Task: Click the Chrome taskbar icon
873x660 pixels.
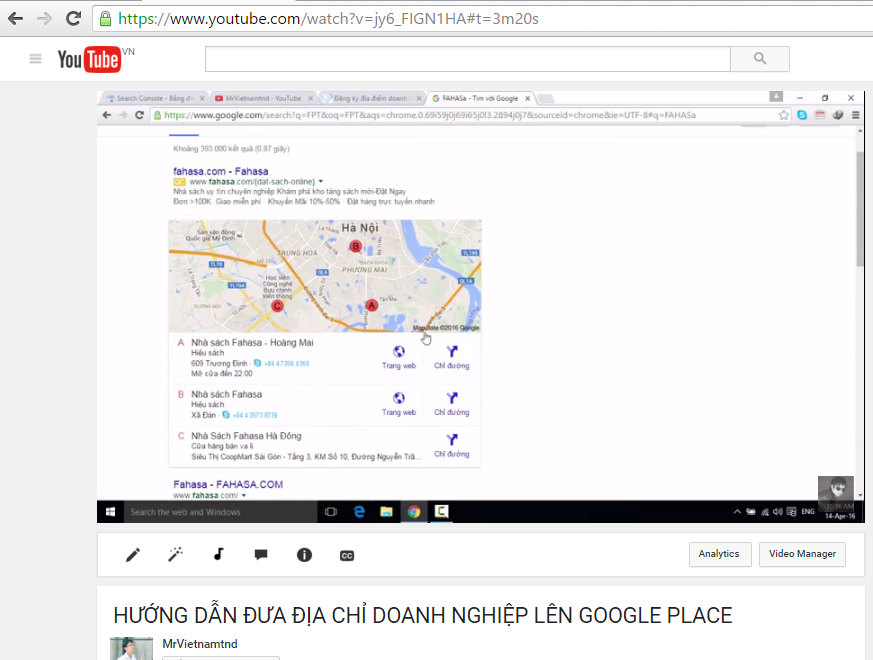Action: [x=414, y=512]
